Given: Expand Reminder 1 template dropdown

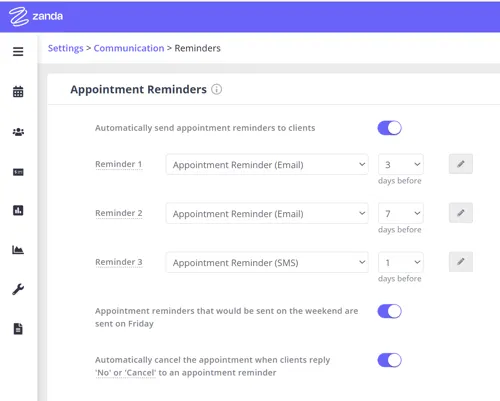Looking at the screenshot, I should tap(267, 164).
